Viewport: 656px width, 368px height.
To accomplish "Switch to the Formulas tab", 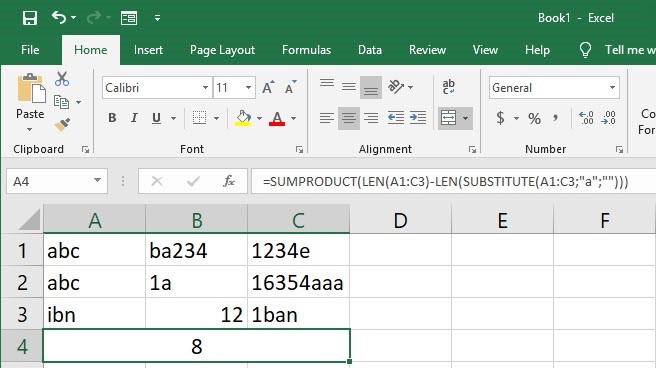I will click(x=306, y=50).
